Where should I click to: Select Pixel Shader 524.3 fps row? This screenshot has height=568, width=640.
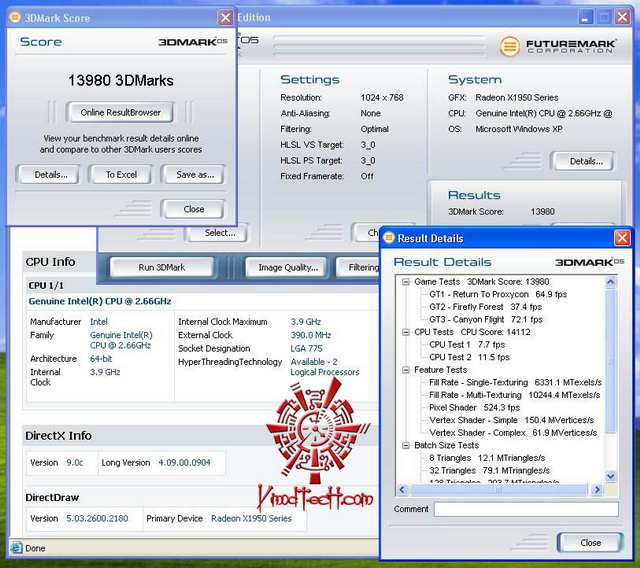(474, 408)
